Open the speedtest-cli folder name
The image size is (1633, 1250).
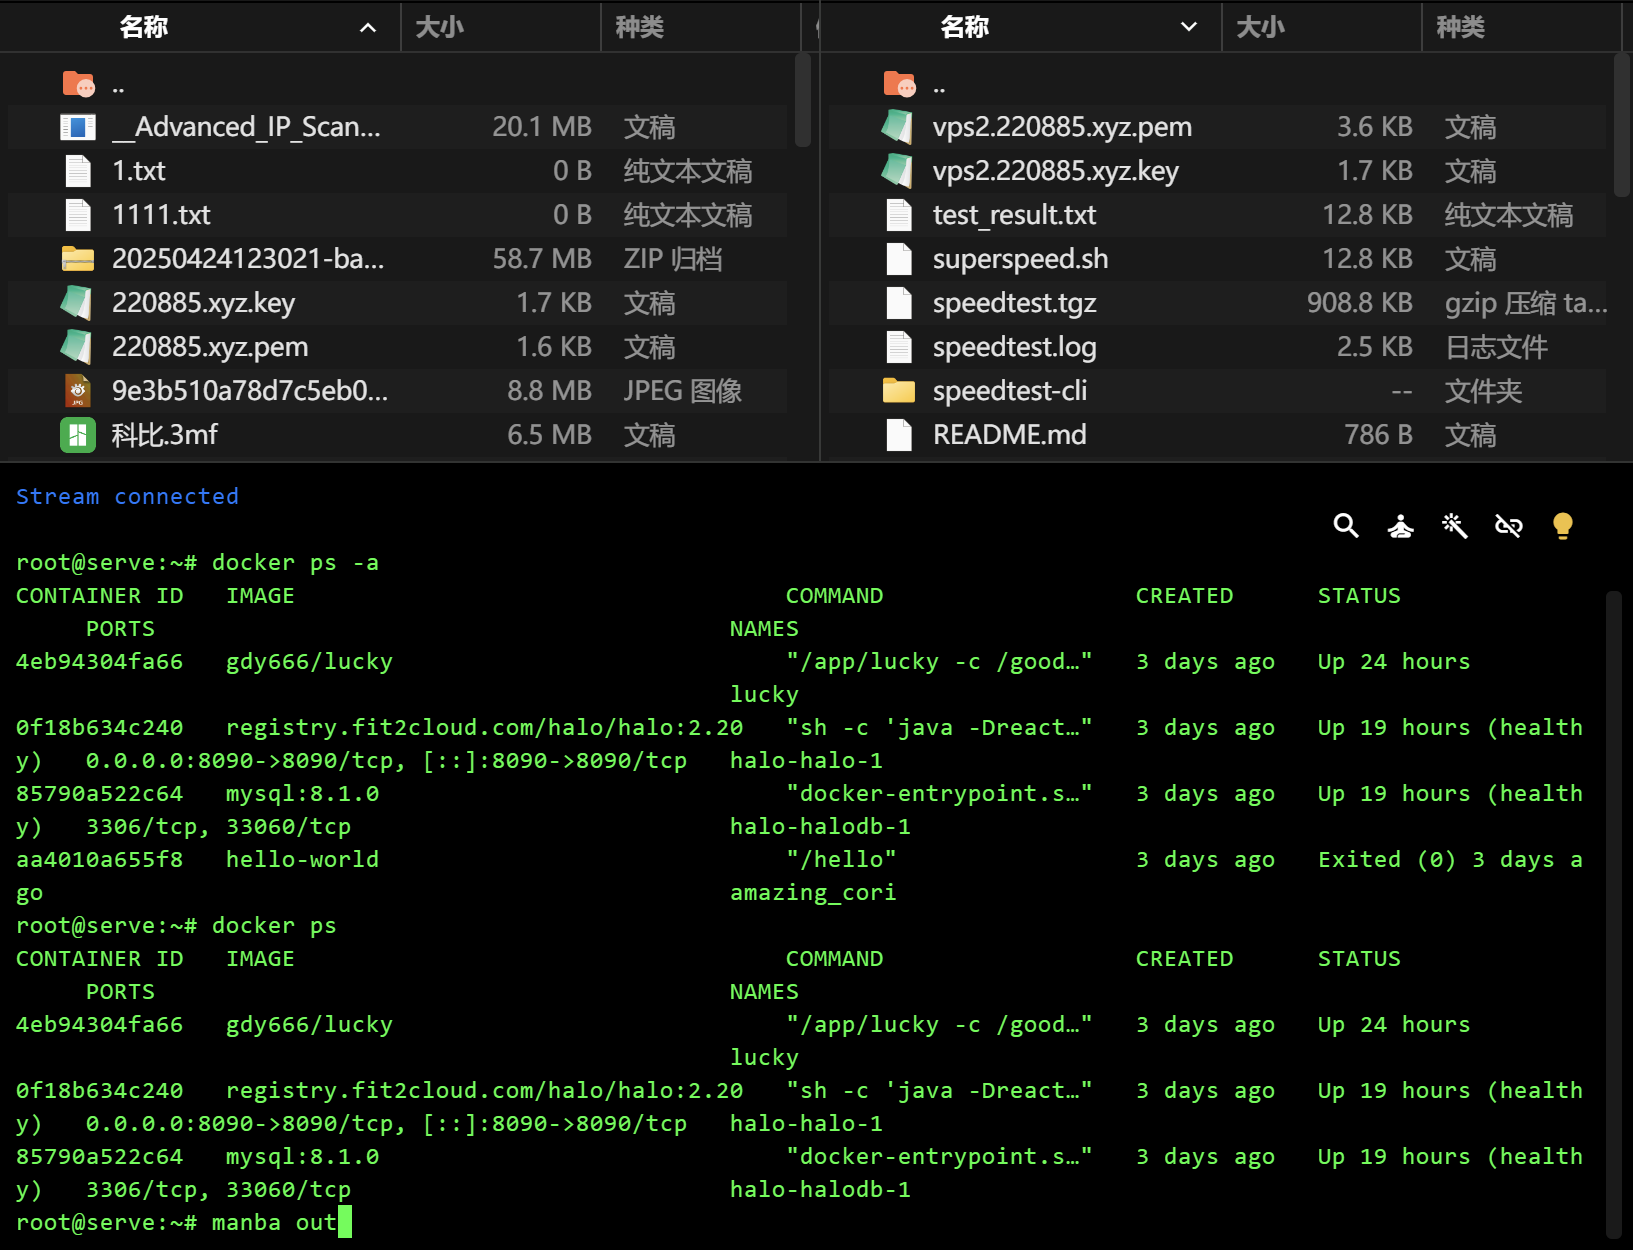pyautogui.click(x=1010, y=391)
